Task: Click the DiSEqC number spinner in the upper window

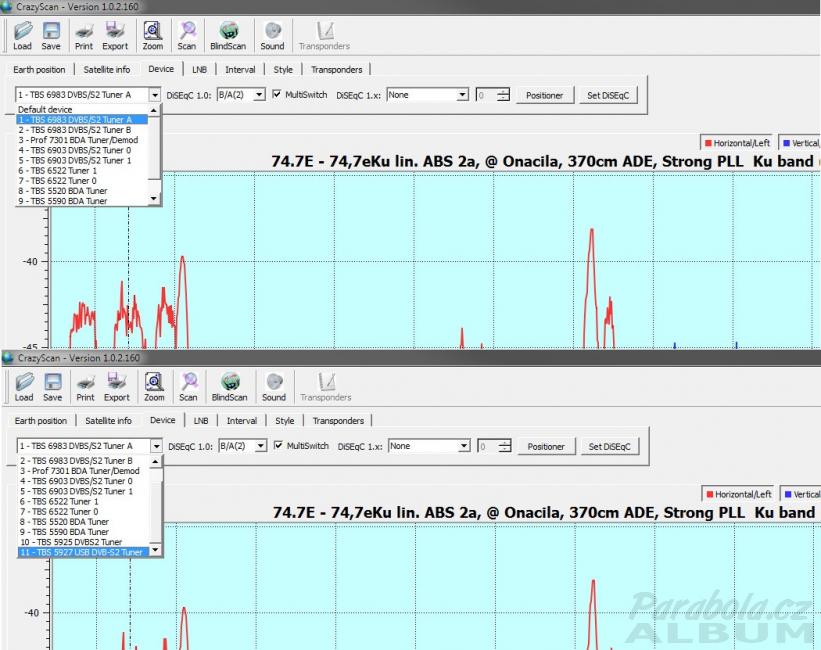Action: pyautogui.click(x=493, y=95)
